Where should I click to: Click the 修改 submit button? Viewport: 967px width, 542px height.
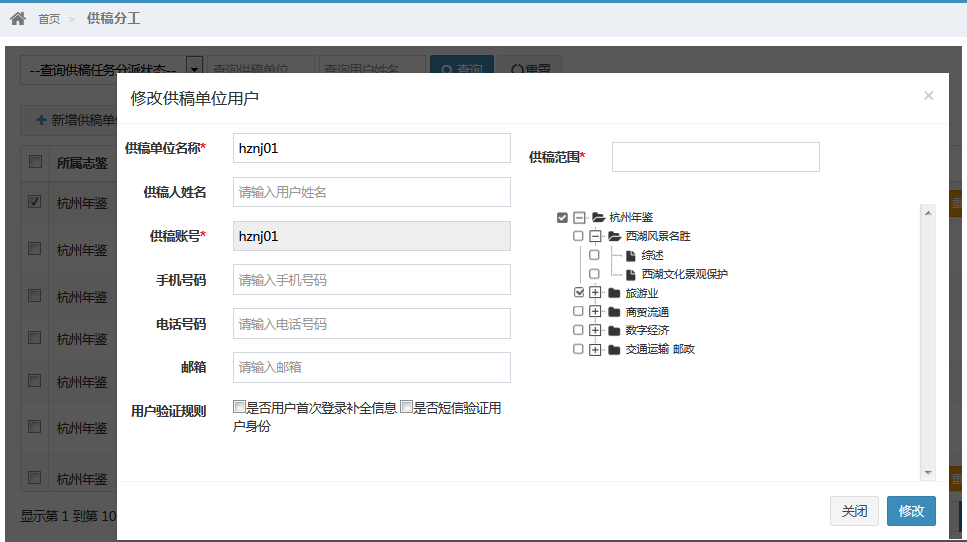point(911,511)
